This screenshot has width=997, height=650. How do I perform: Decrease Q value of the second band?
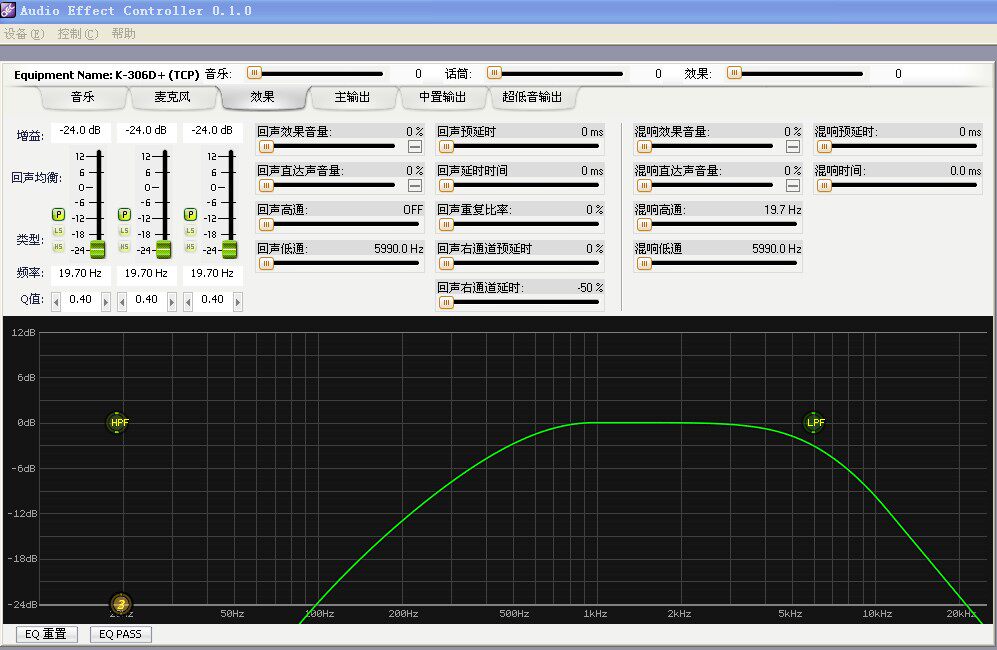point(122,300)
